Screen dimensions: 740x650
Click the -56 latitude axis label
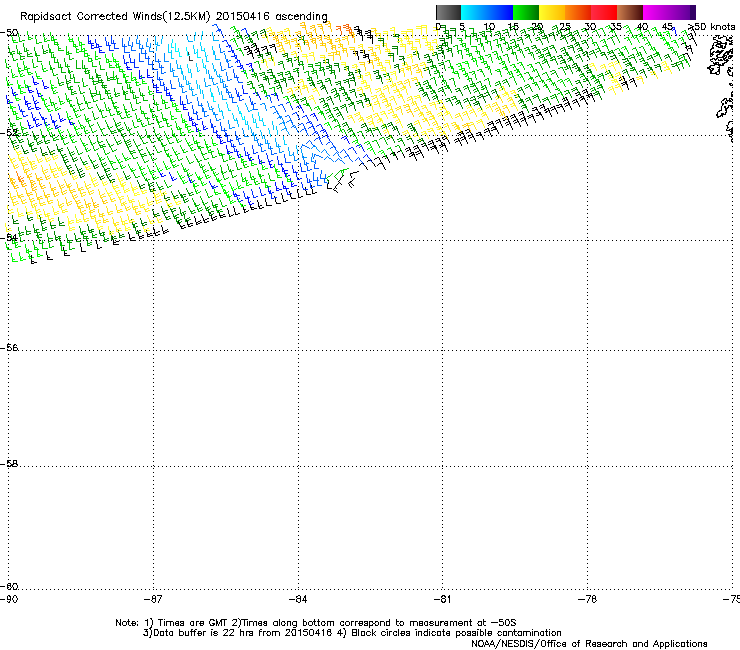pos(9,347)
